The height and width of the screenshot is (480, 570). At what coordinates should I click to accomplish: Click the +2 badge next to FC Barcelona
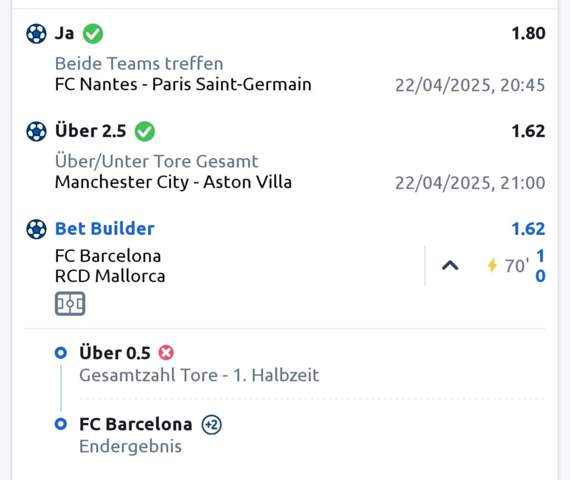point(212,424)
